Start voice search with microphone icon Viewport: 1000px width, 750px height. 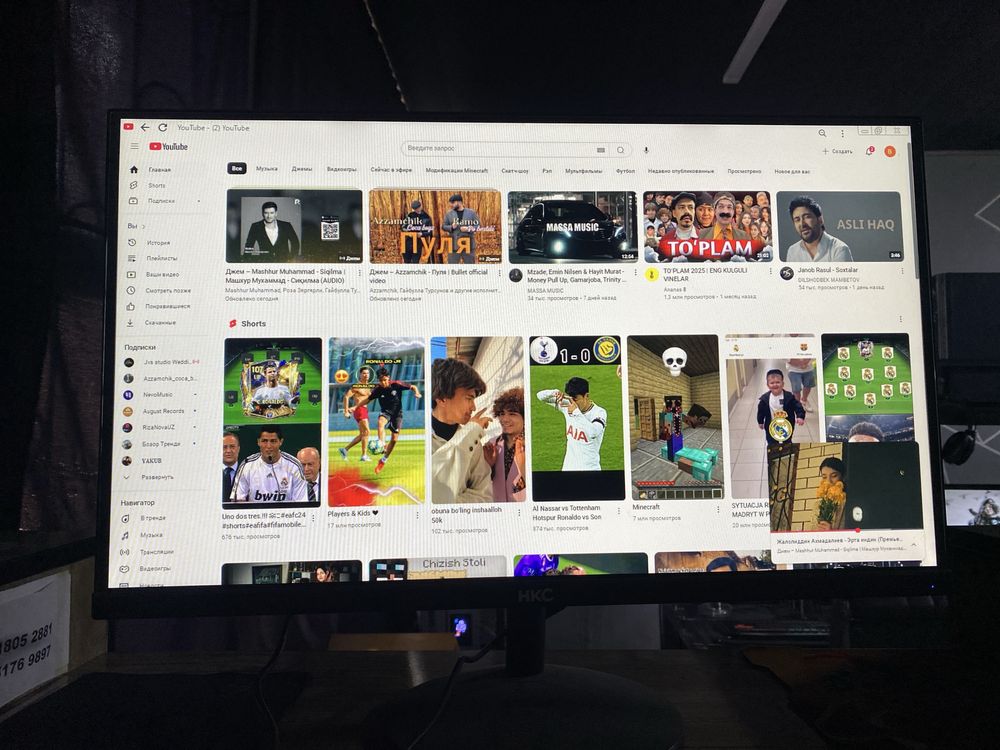click(x=646, y=150)
